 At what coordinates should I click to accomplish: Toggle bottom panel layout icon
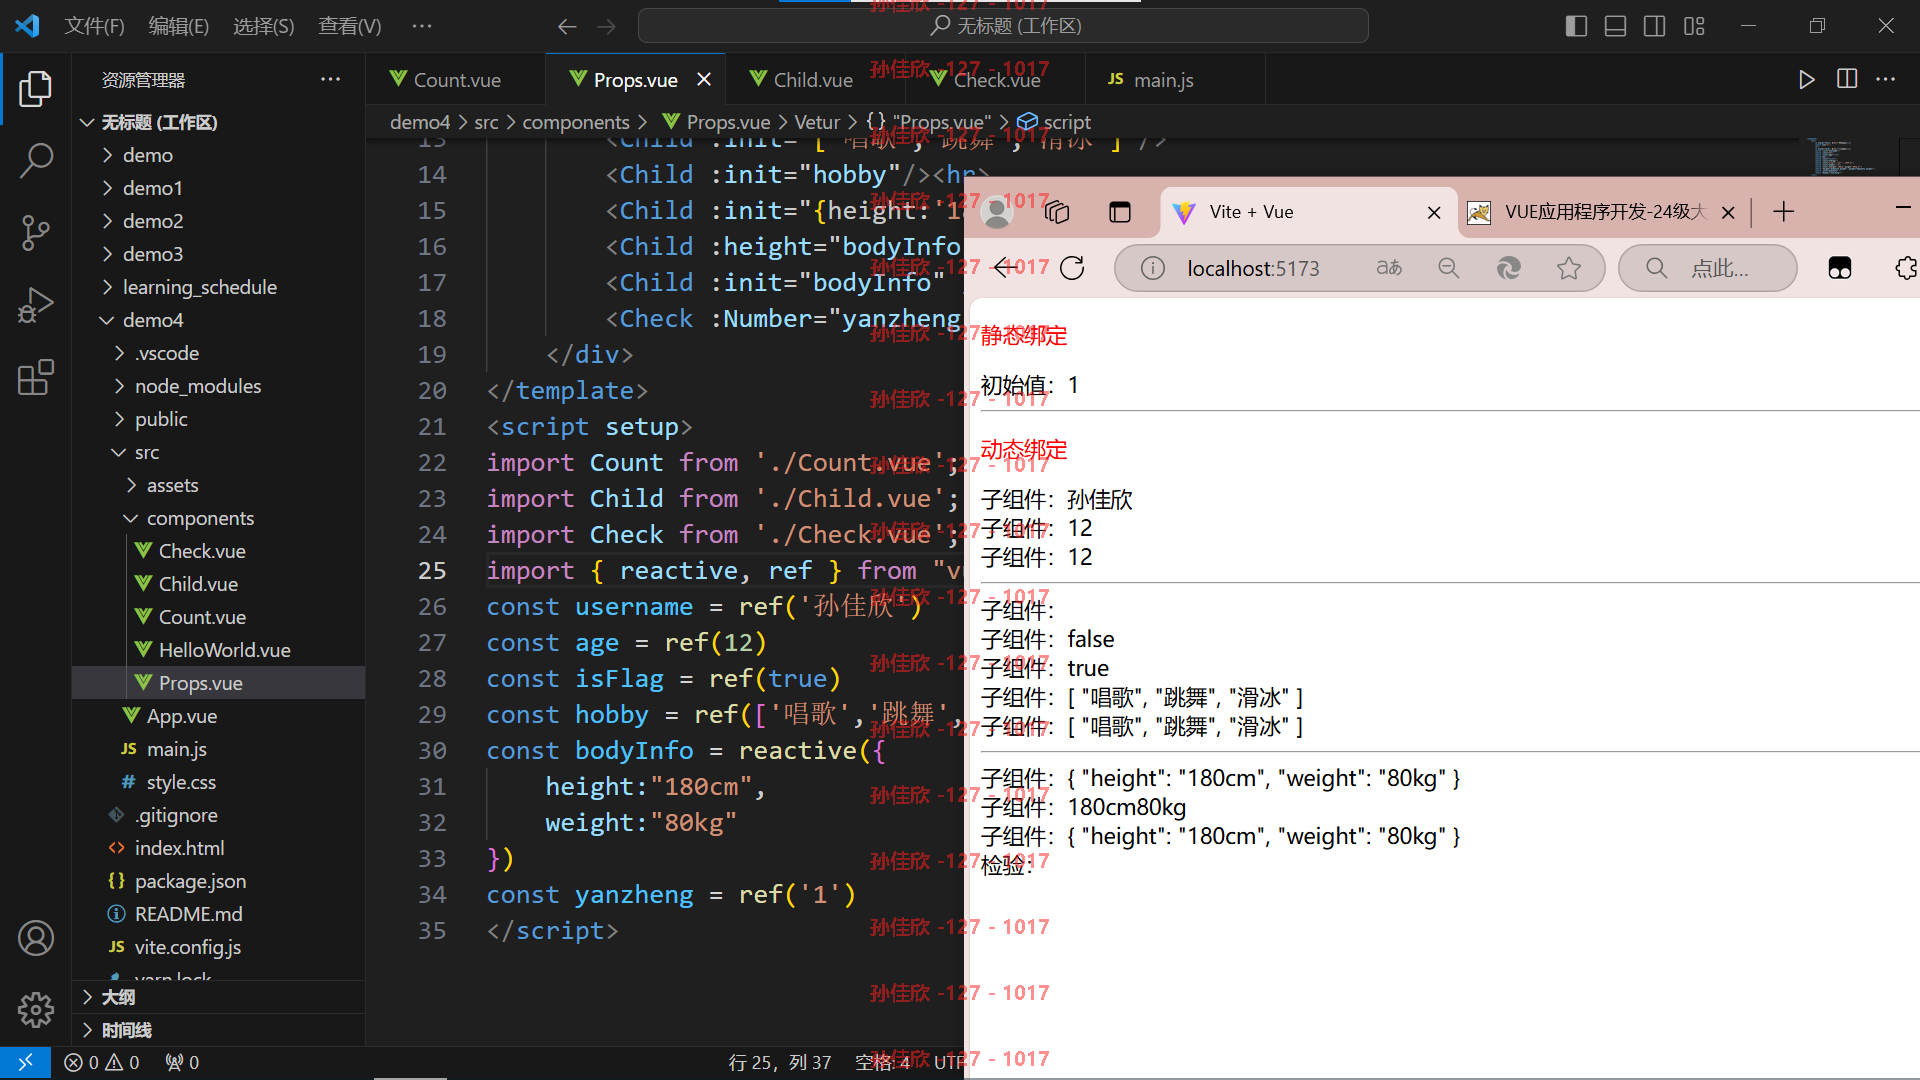[x=1615, y=26]
